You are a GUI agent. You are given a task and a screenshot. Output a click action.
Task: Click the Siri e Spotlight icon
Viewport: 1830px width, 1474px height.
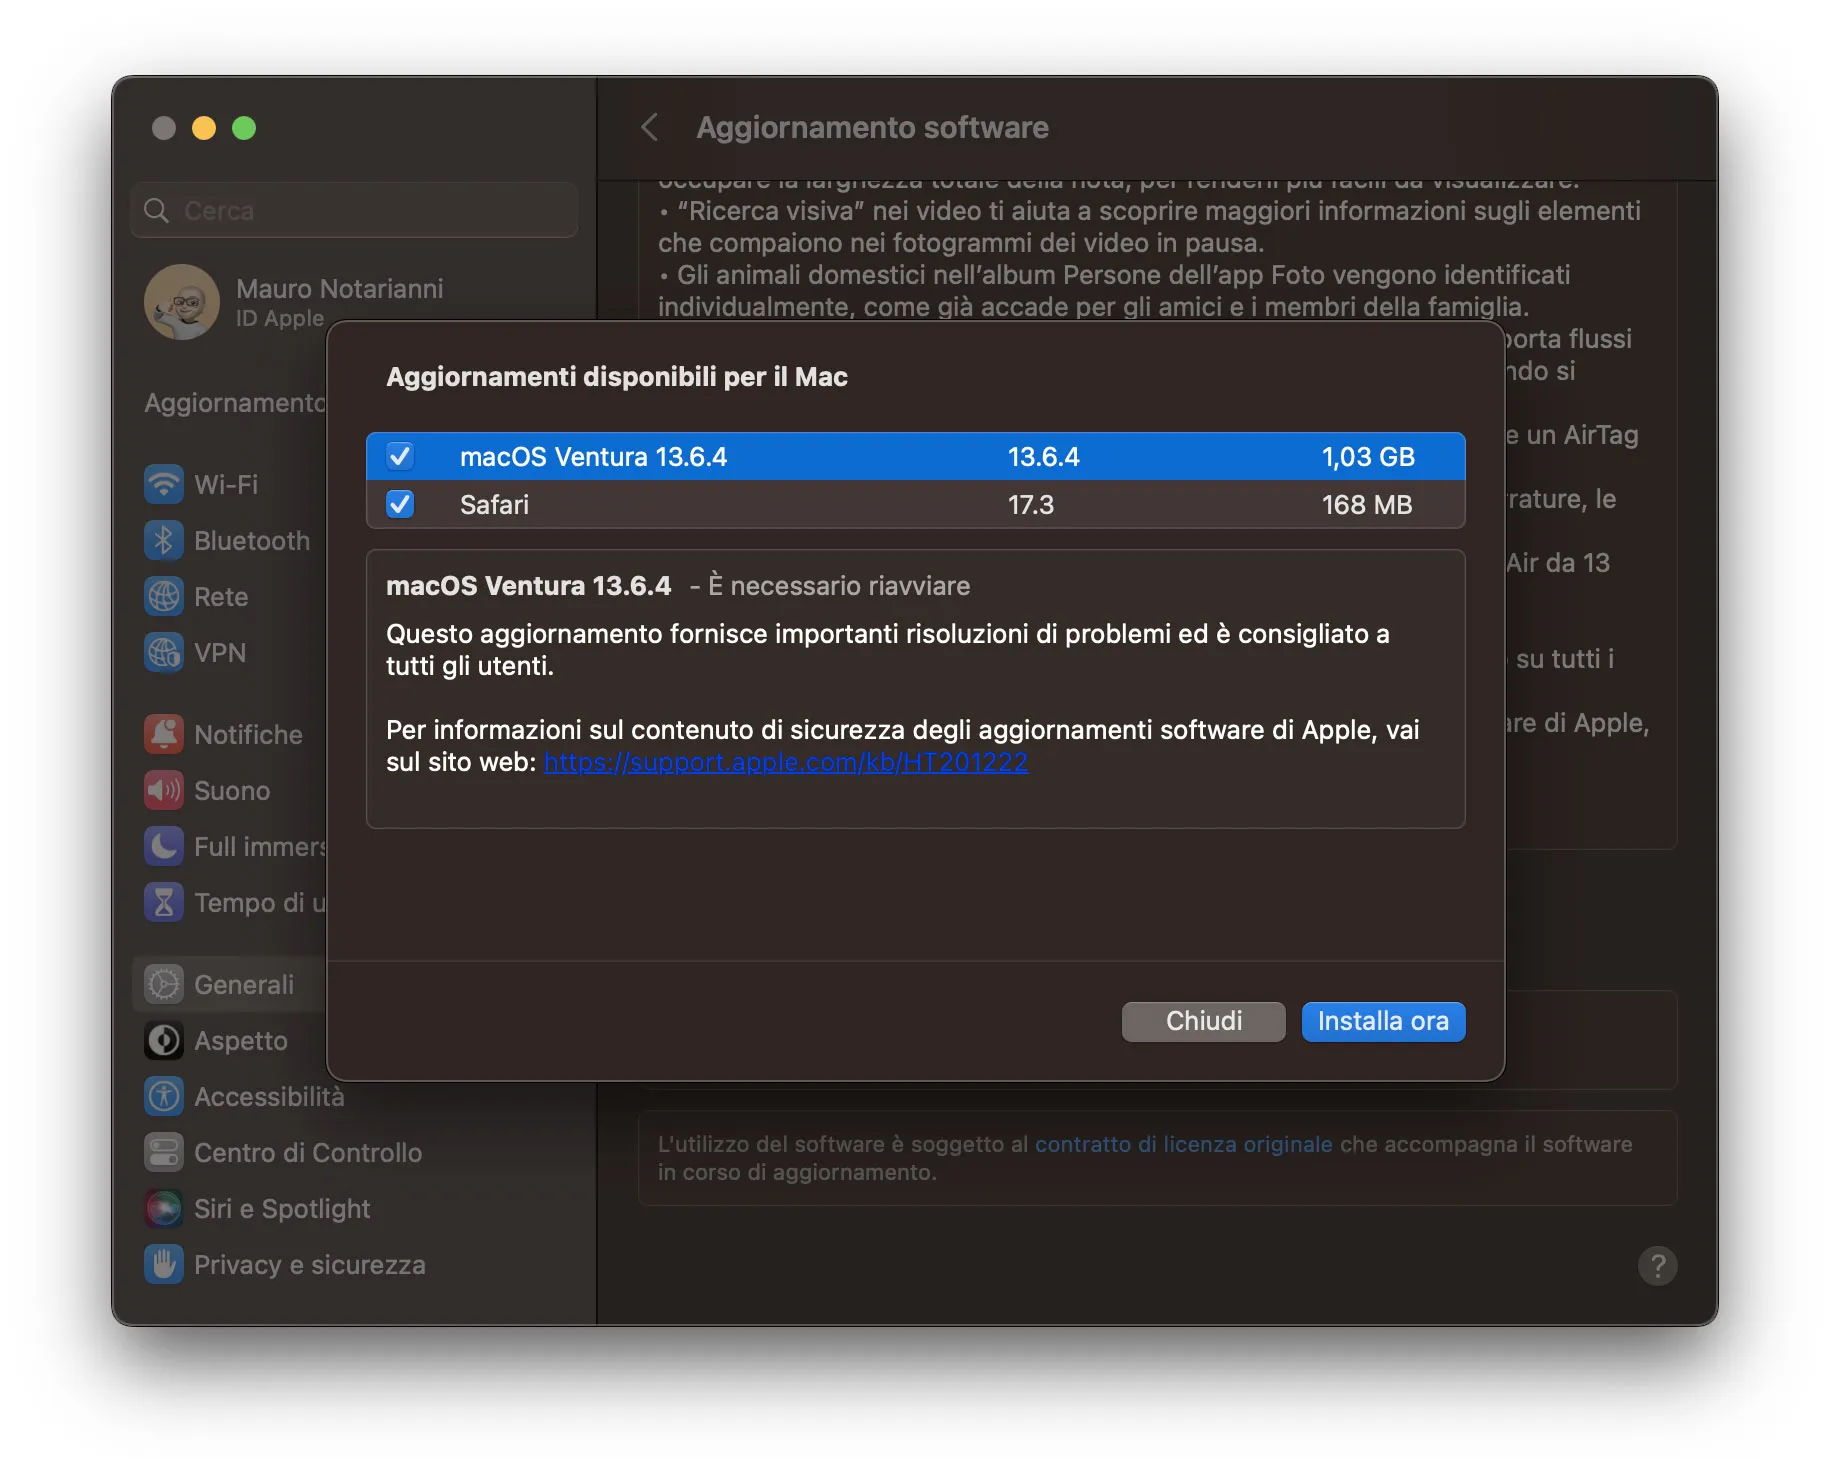164,1209
